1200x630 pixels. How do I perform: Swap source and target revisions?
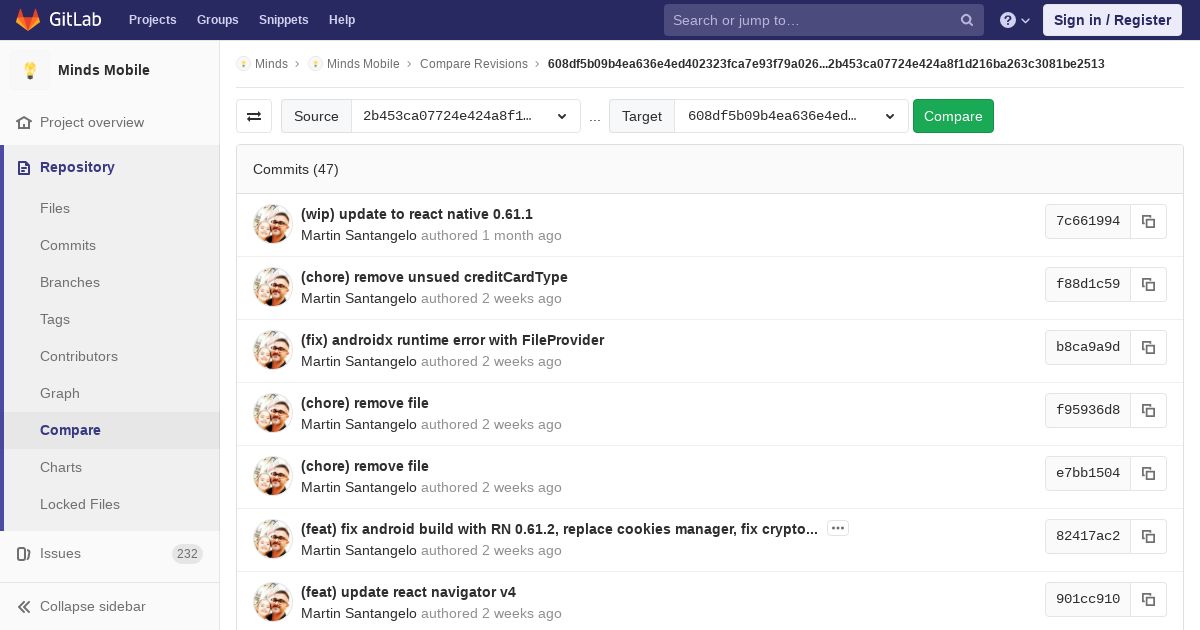(254, 116)
